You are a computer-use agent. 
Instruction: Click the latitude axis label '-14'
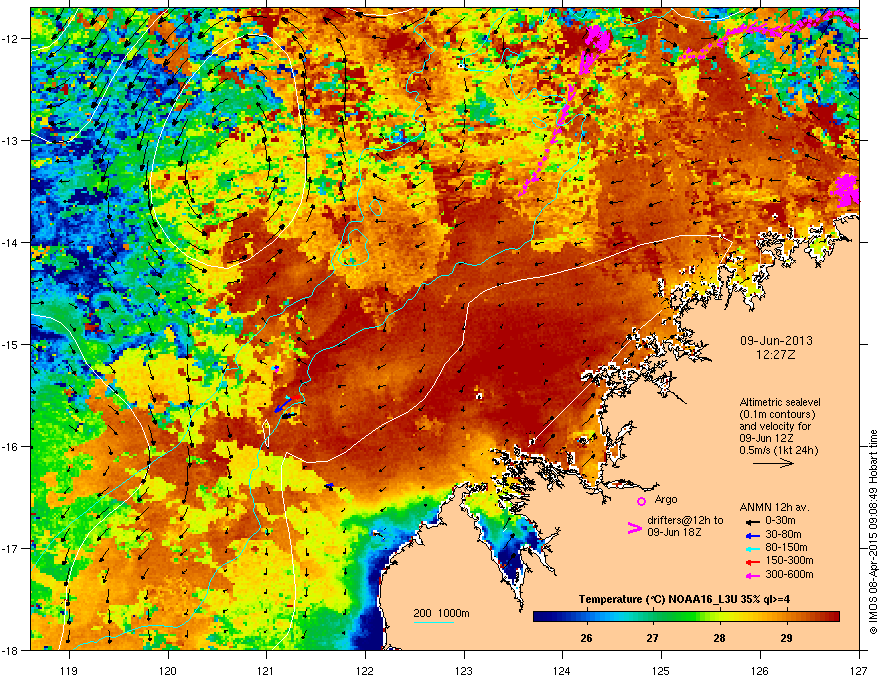(10, 242)
